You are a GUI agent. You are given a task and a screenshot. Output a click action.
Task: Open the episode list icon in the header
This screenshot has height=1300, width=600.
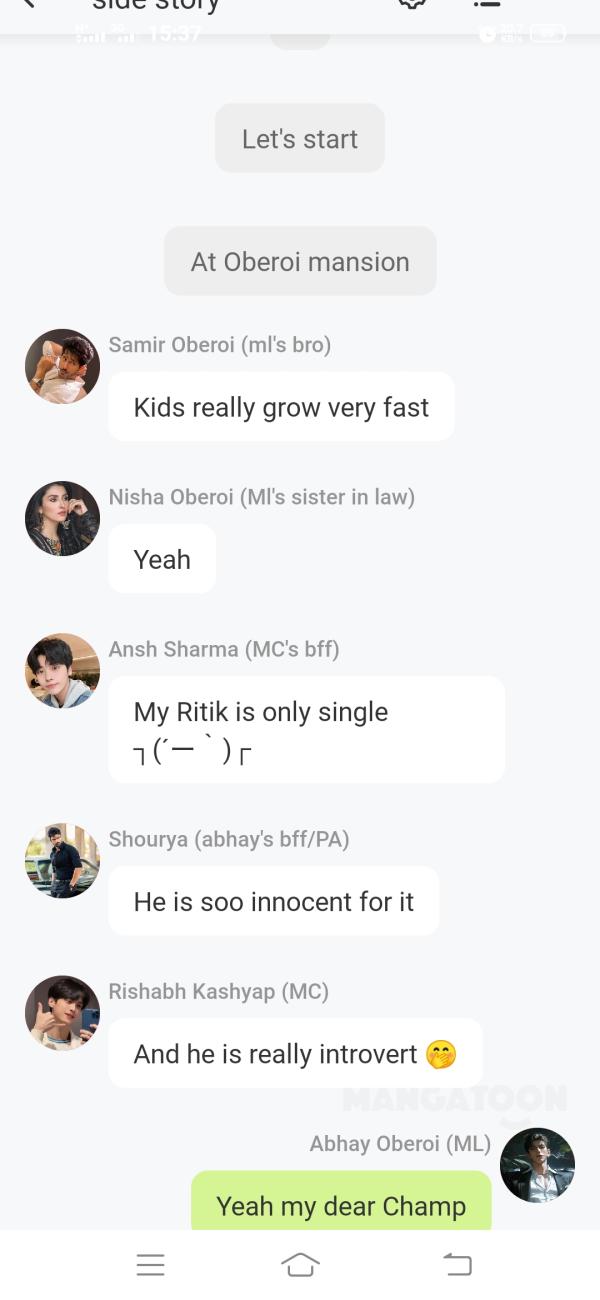[x=487, y=4]
